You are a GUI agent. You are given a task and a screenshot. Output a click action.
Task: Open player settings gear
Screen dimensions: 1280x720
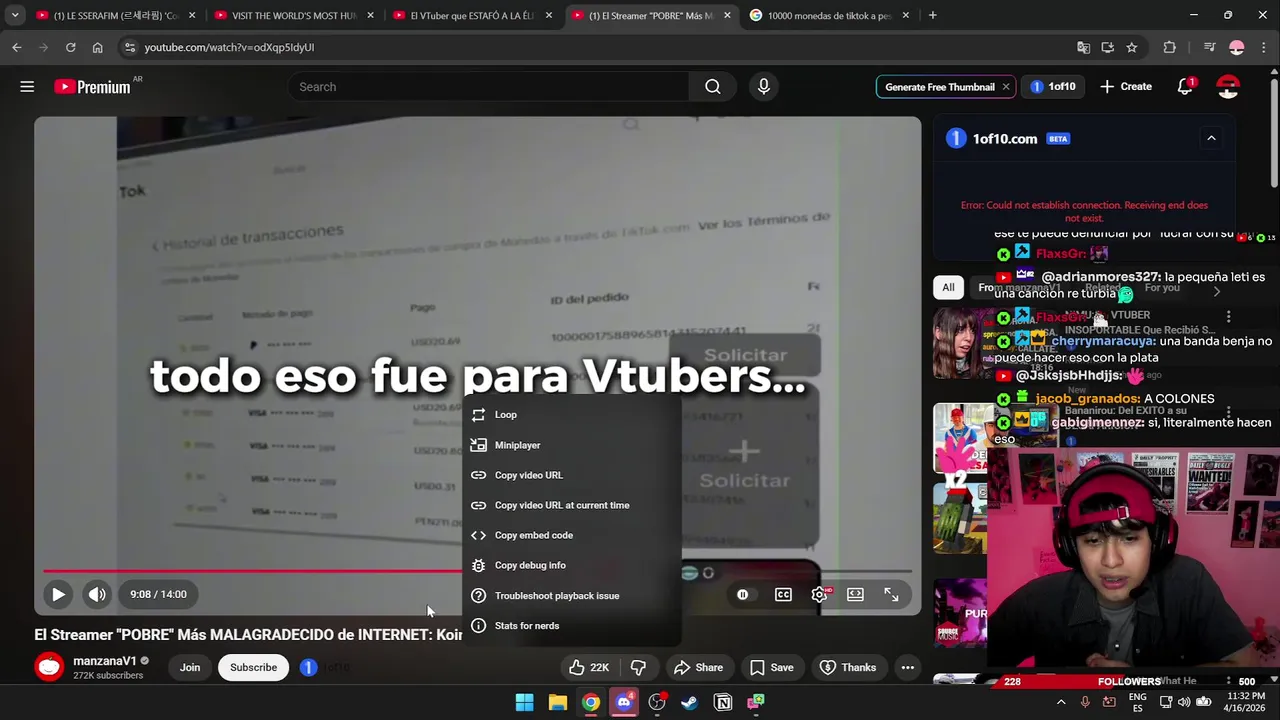(x=820, y=594)
